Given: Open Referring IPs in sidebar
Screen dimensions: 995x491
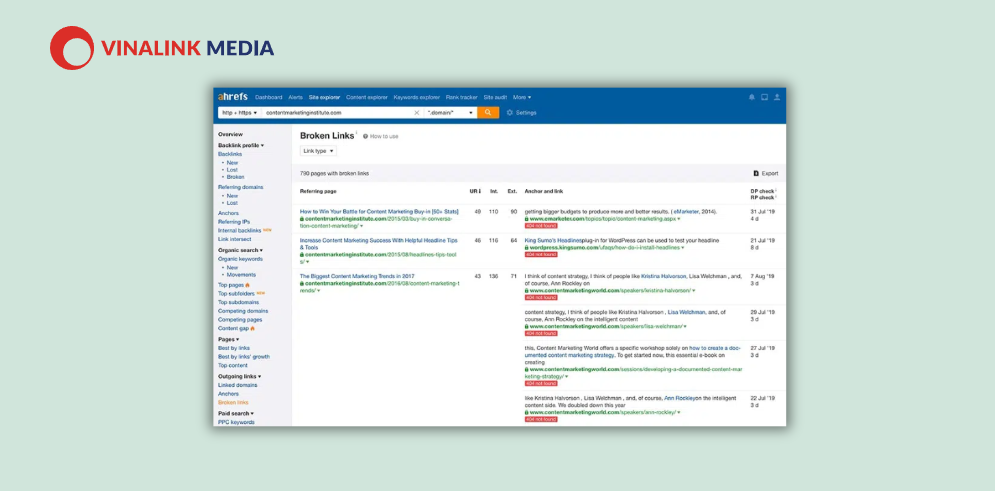Looking at the screenshot, I should (x=234, y=222).
